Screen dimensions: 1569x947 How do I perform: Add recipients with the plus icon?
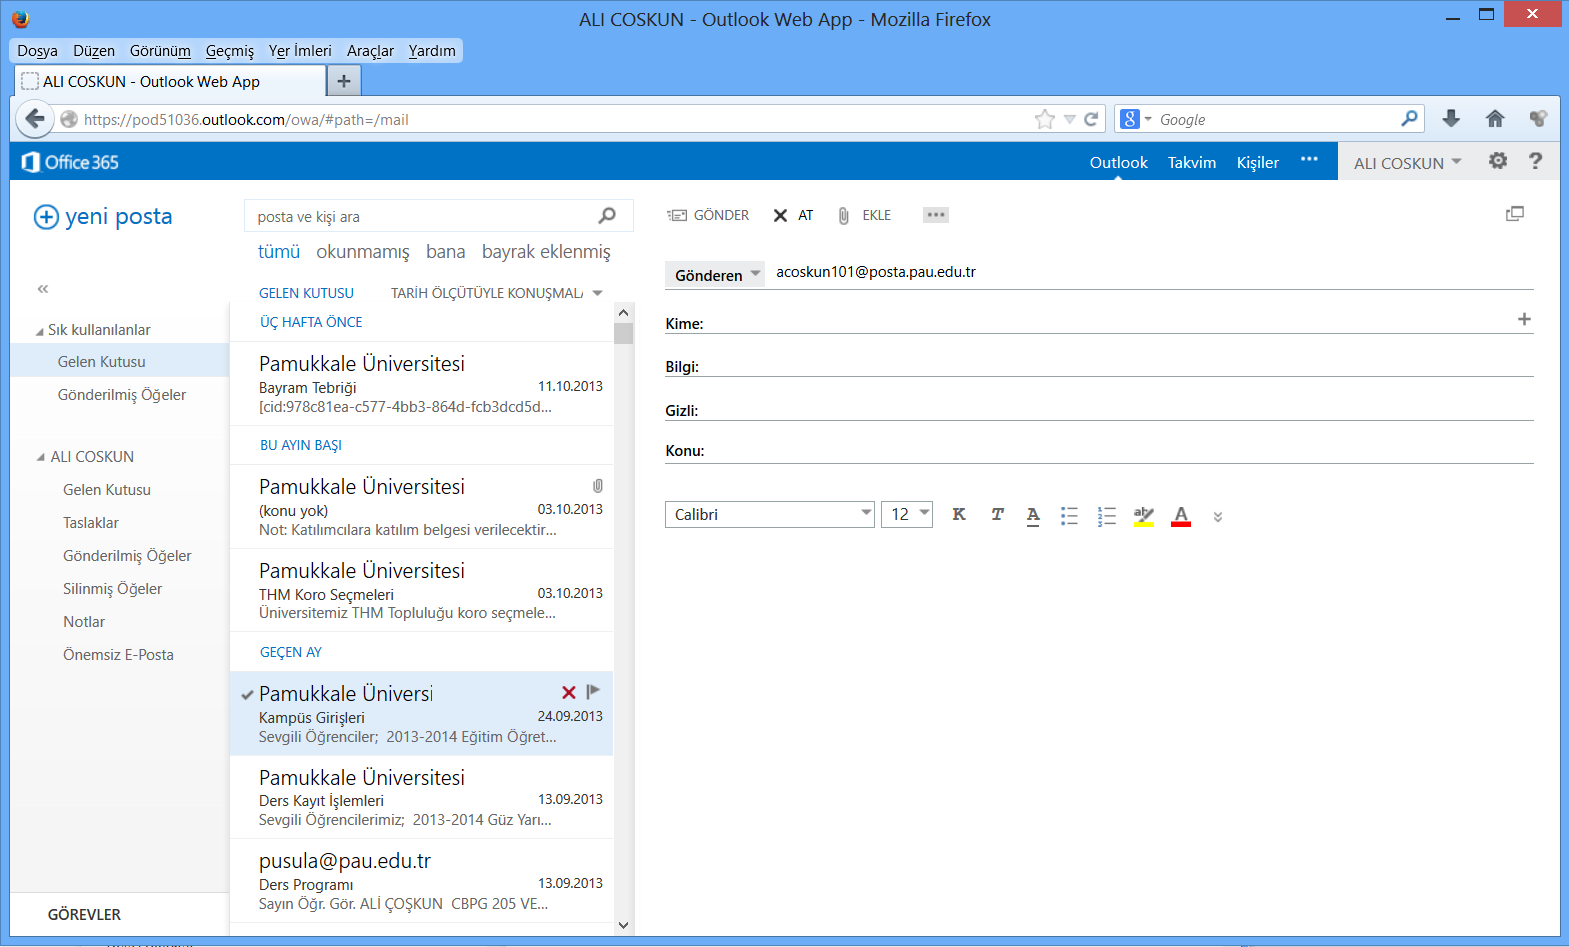tap(1524, 319)
